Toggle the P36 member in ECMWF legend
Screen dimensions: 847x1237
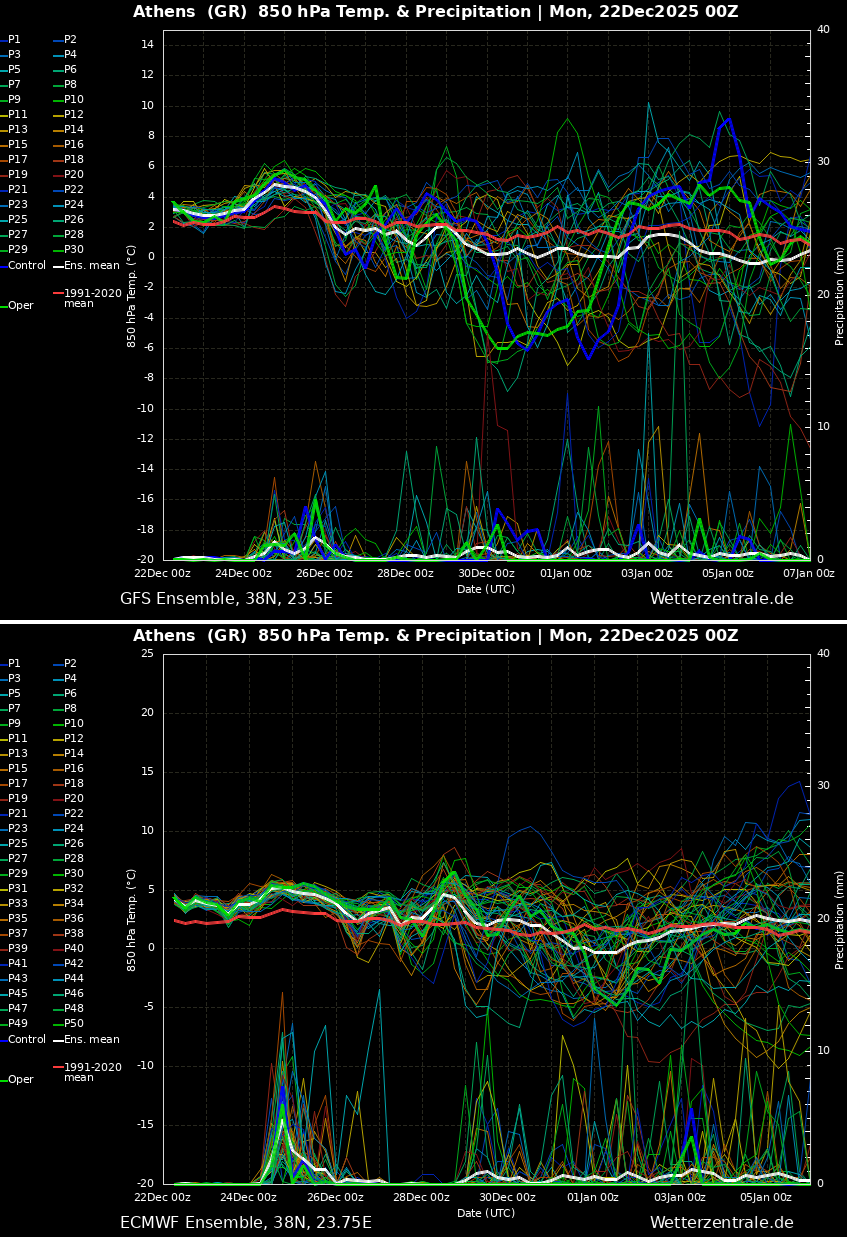click(x=74, y=919)
